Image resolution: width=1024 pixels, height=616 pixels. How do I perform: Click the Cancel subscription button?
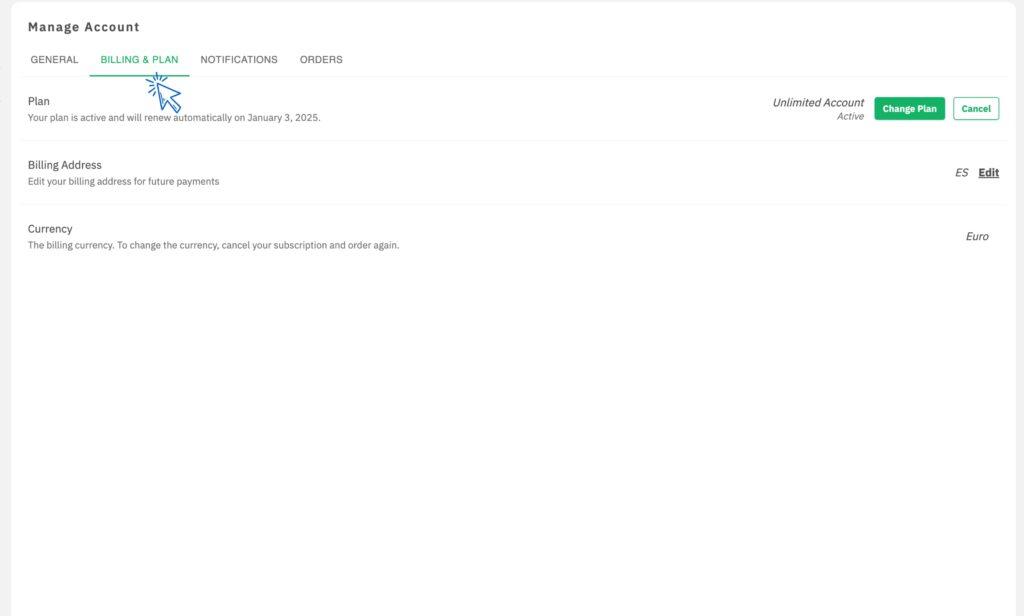(975, 109)
